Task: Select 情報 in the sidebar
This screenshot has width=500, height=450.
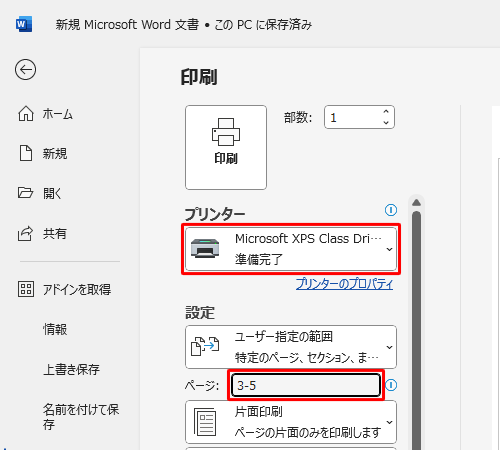Action: tap(55, 329)
